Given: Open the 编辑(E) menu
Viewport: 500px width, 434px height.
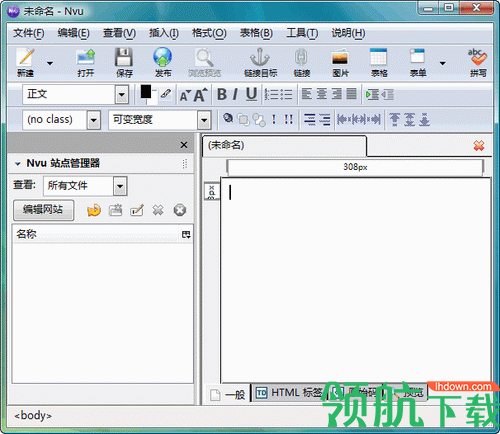Looking at the screenshot, I should (x=73, y=33).
